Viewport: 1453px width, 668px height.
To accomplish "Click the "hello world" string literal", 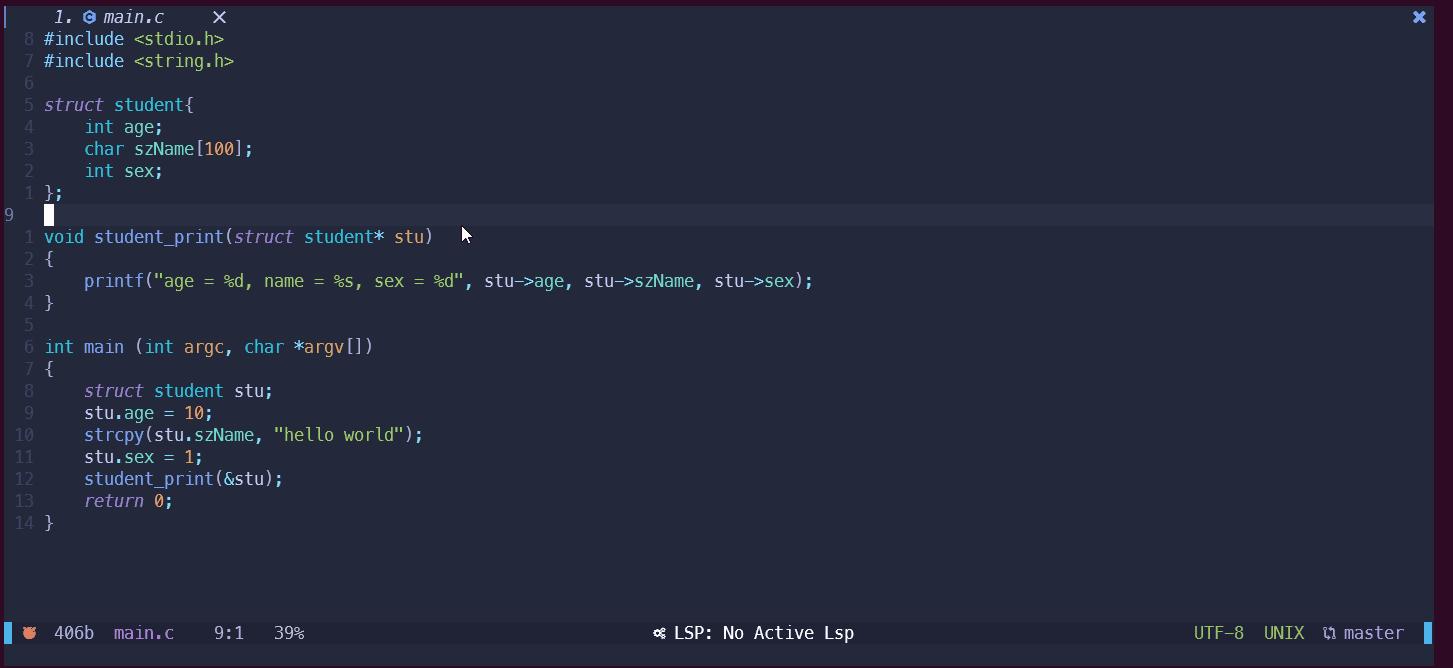I will [x=338, y=435].
